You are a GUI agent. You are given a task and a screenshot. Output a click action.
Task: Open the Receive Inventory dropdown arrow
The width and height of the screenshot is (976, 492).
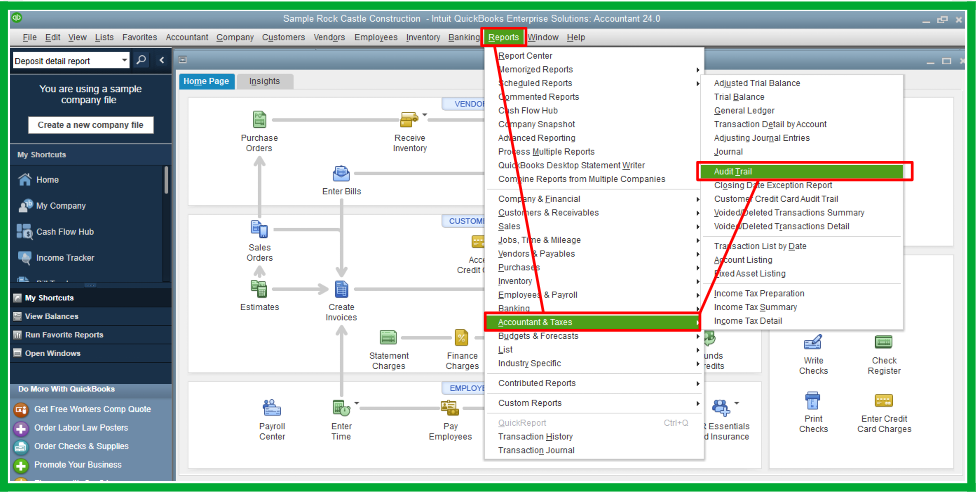pyautogui.click(x=425, y=115)
